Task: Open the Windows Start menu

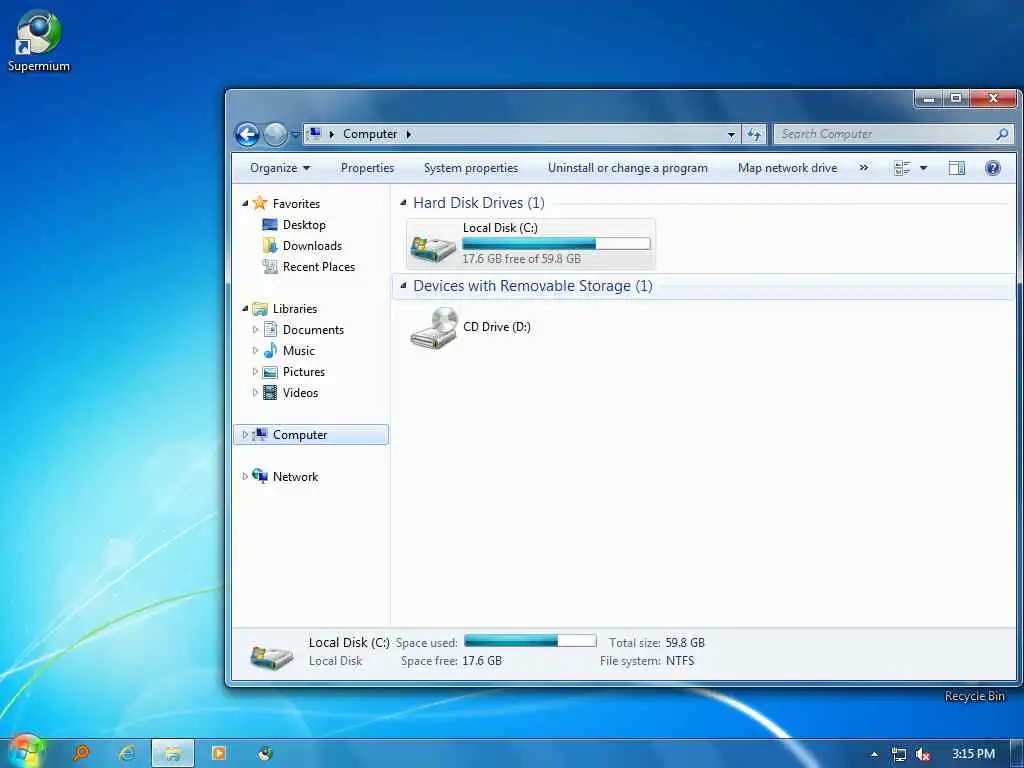Action: (x=26, y=752)
